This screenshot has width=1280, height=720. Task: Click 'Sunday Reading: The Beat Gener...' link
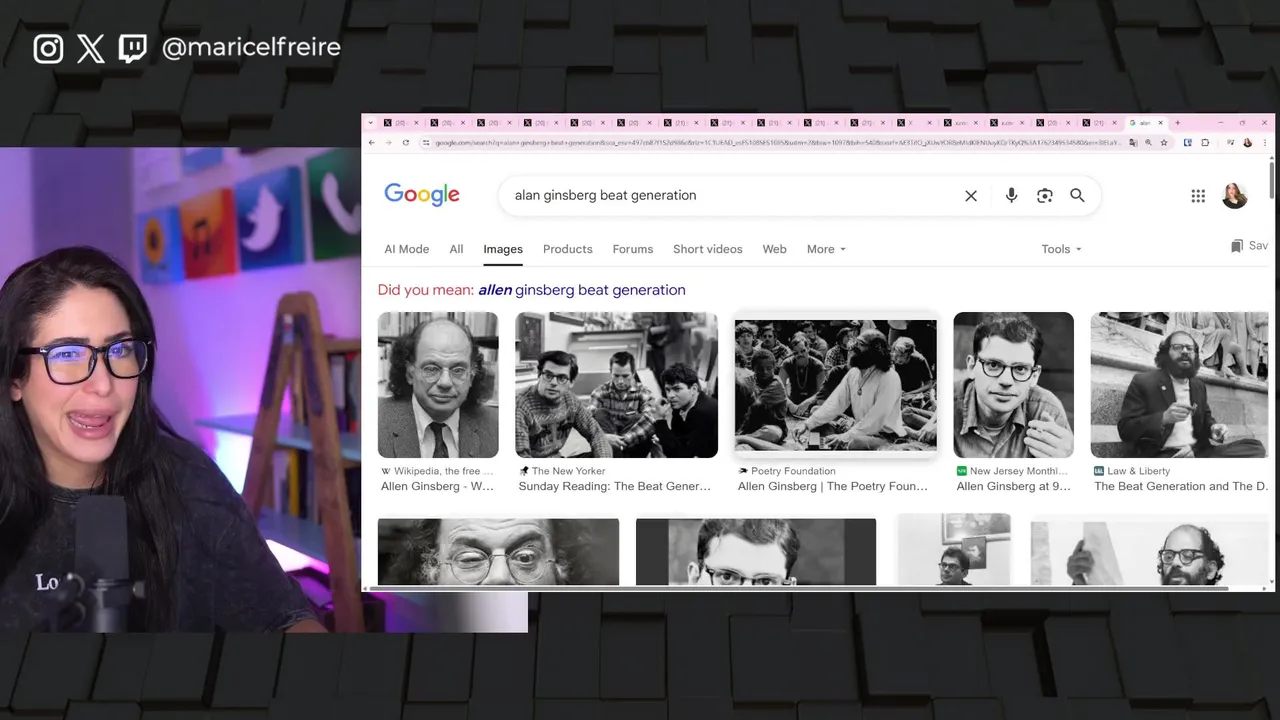[x=615, y=487]
